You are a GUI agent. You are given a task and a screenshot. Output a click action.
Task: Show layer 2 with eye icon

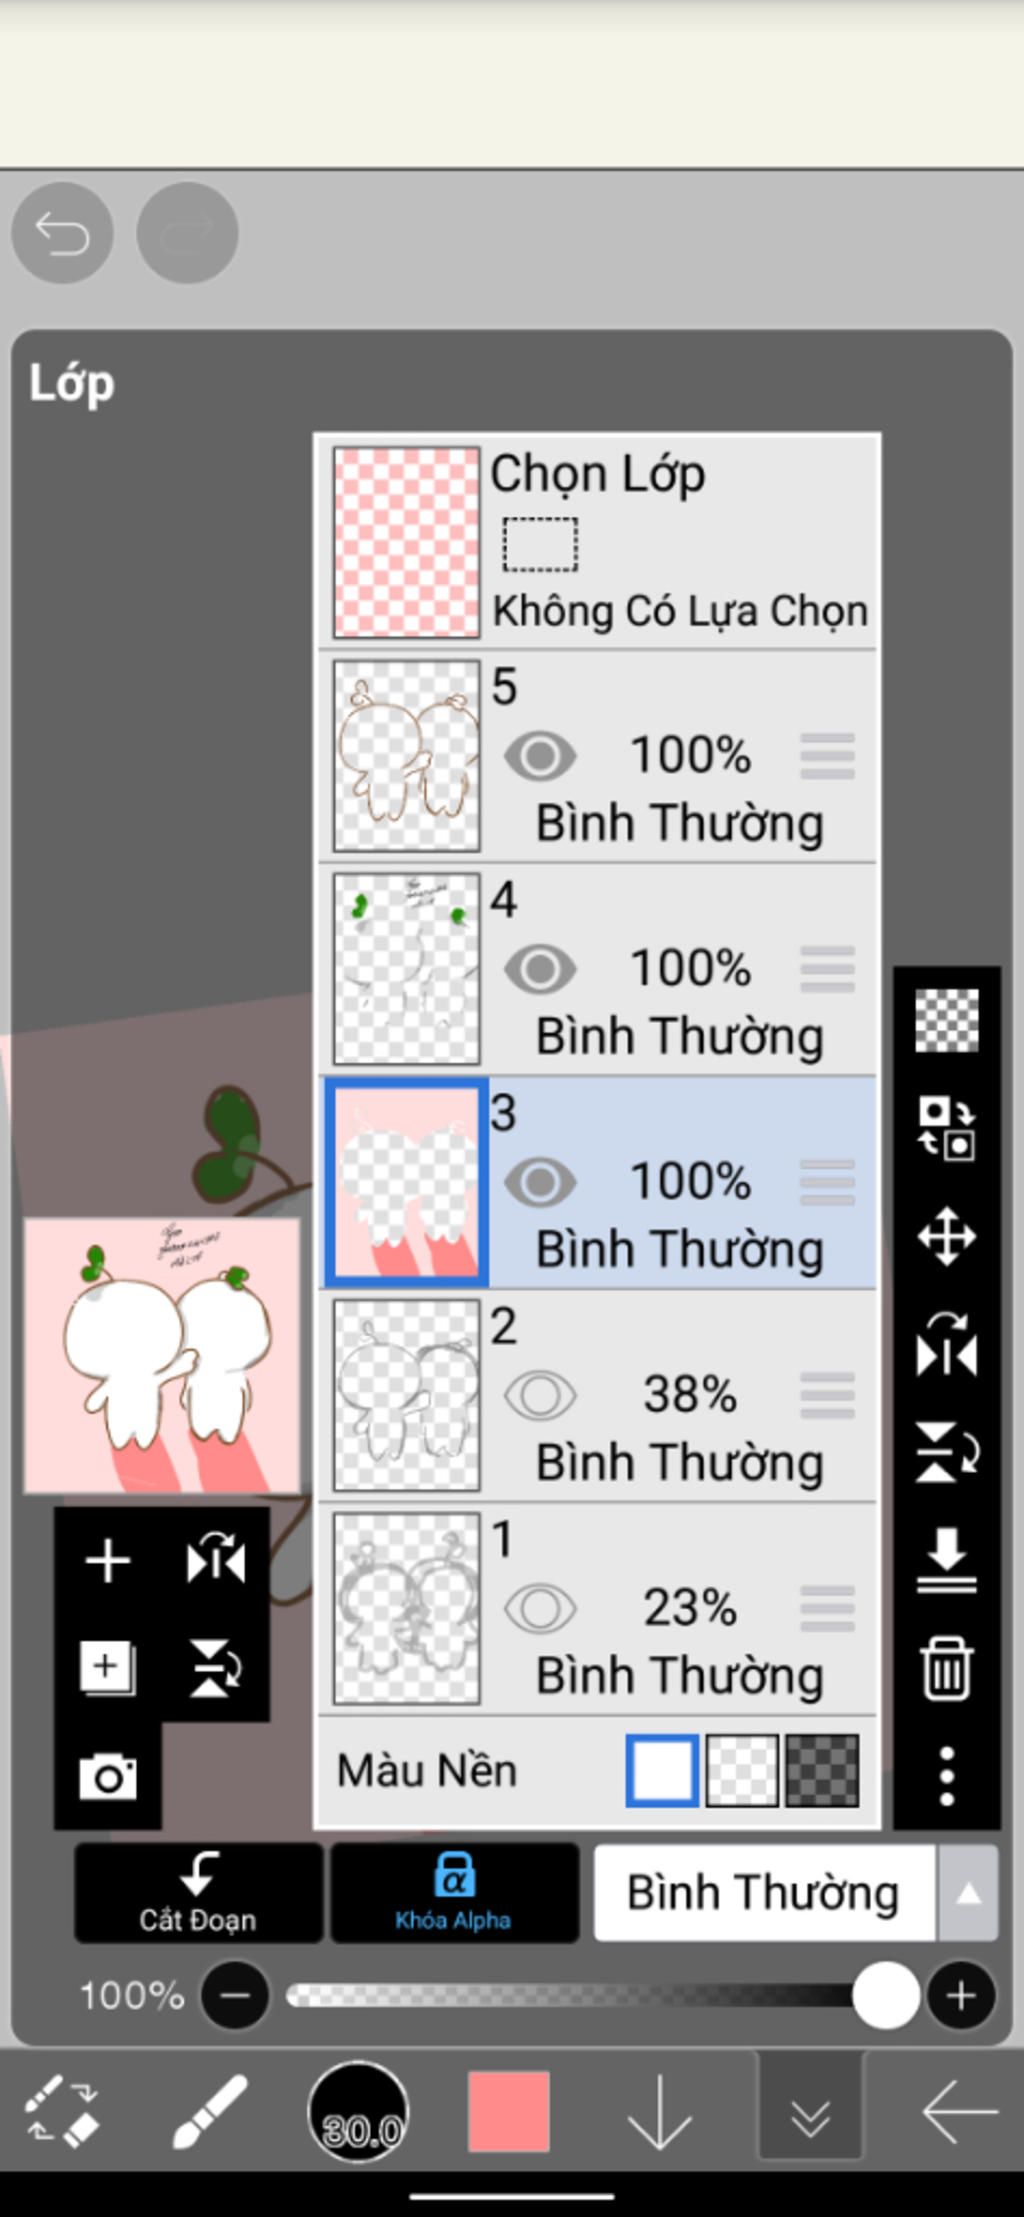[540, 1395]
